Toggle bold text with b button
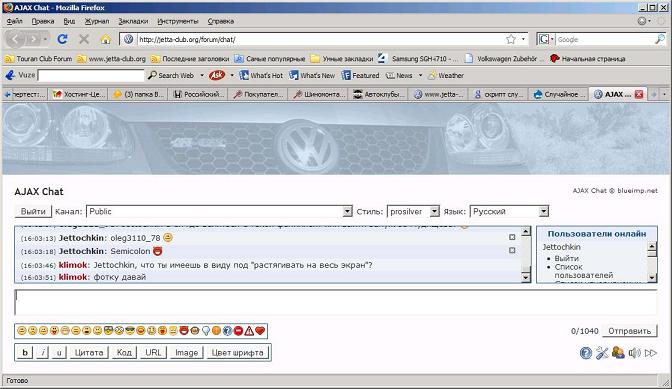The image size is (672, 389). [x=25, y=353]
